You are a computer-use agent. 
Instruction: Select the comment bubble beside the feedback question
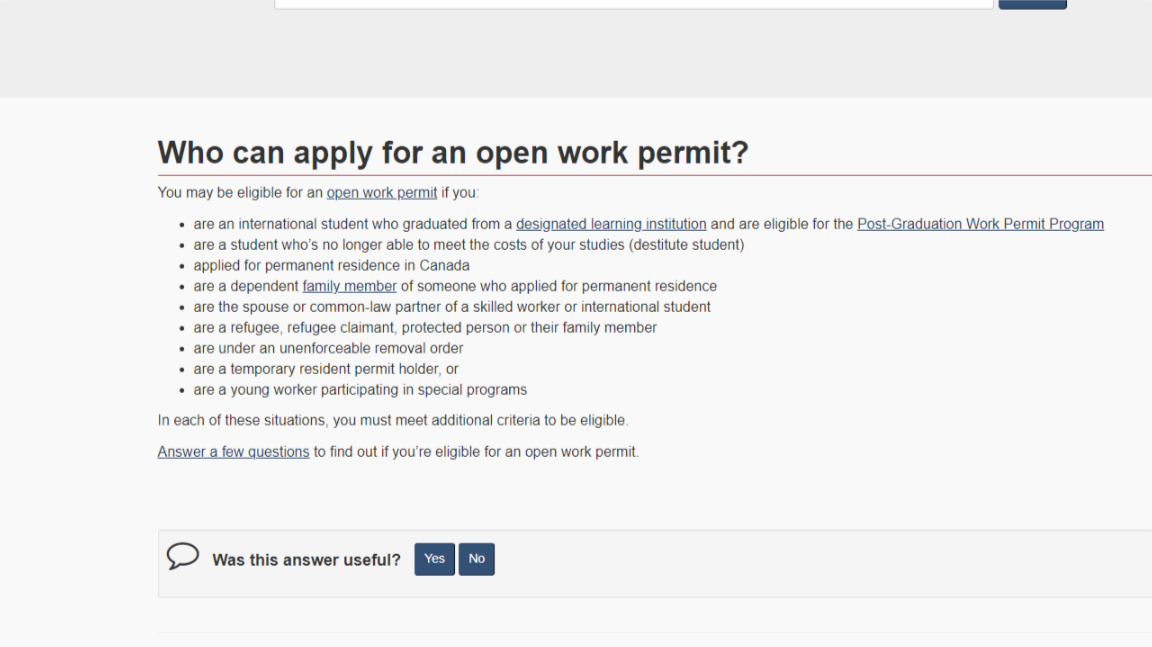pyautogui.click(x=183, y=557)
